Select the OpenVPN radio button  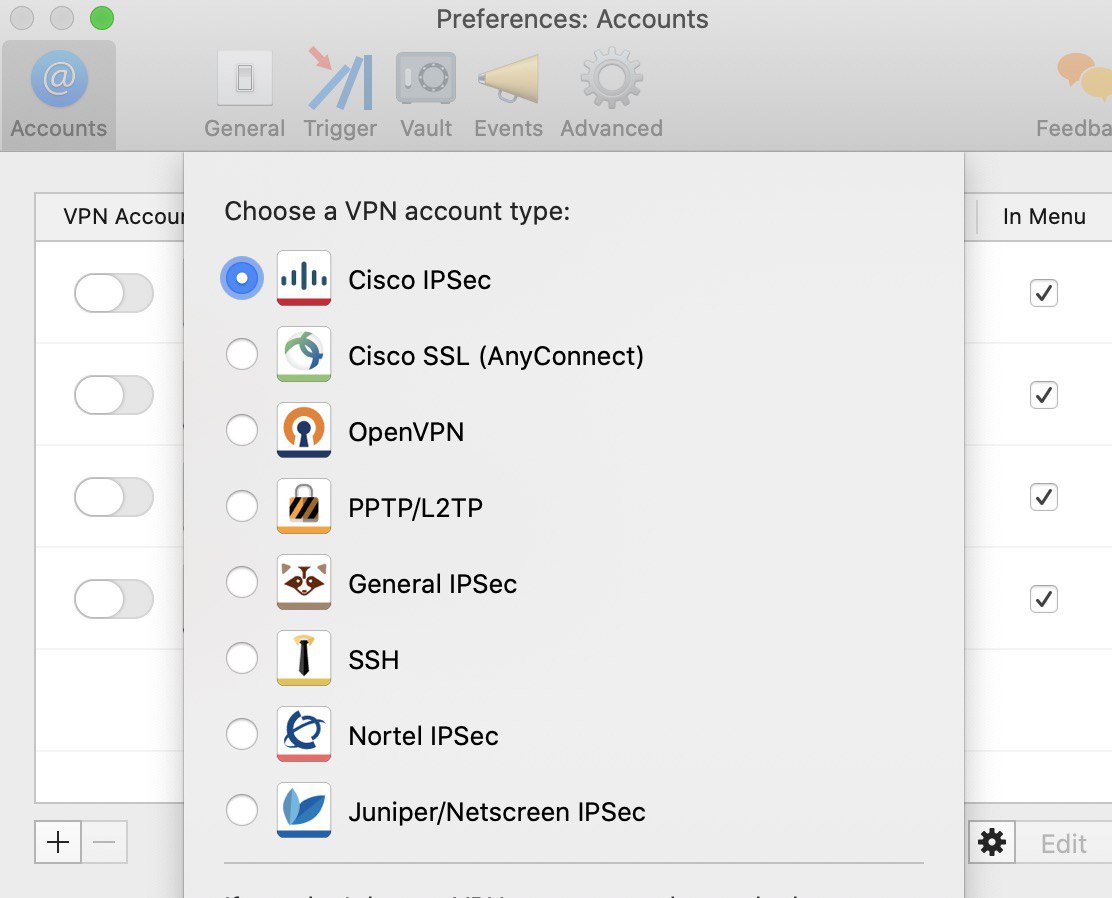pos(242,430)
